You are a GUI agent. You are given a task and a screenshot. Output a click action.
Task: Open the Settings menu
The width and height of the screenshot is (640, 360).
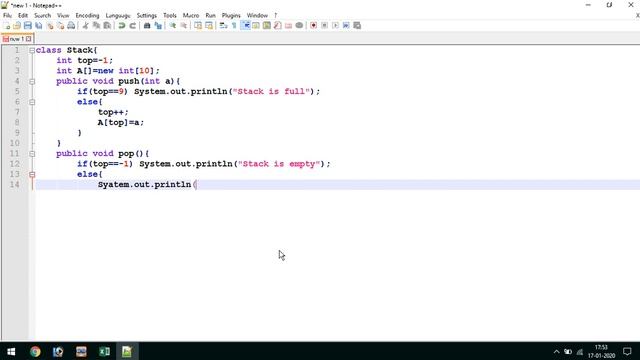point(147,16)
